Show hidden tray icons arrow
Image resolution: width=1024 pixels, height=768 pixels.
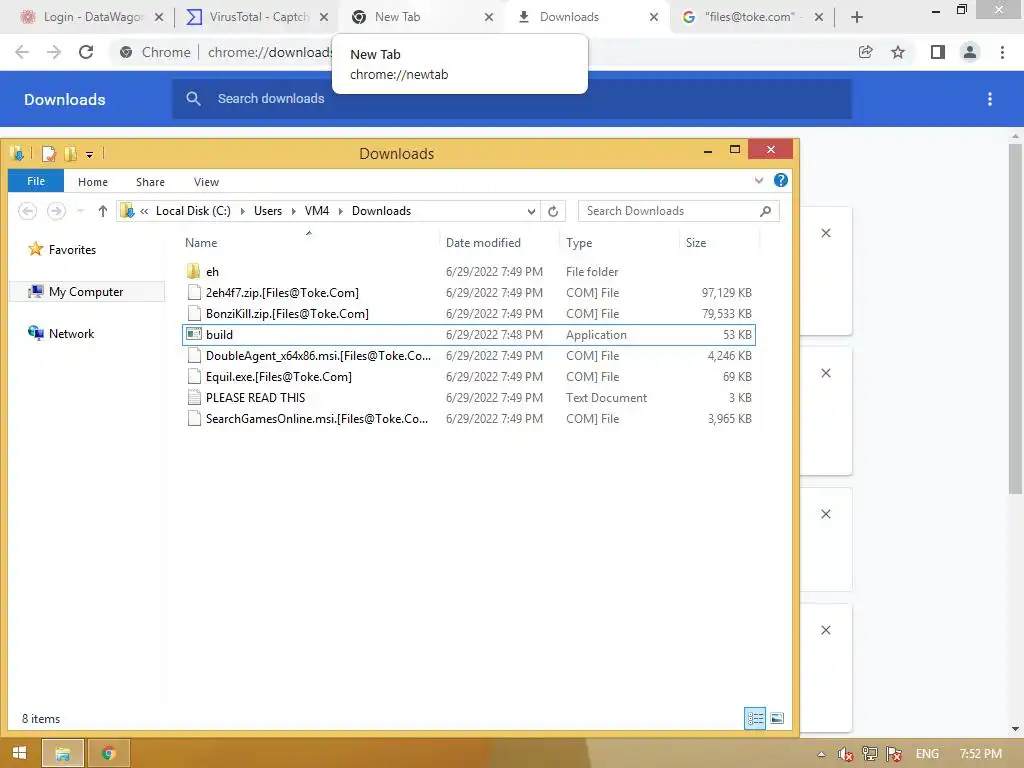click(x=821, y=754)
